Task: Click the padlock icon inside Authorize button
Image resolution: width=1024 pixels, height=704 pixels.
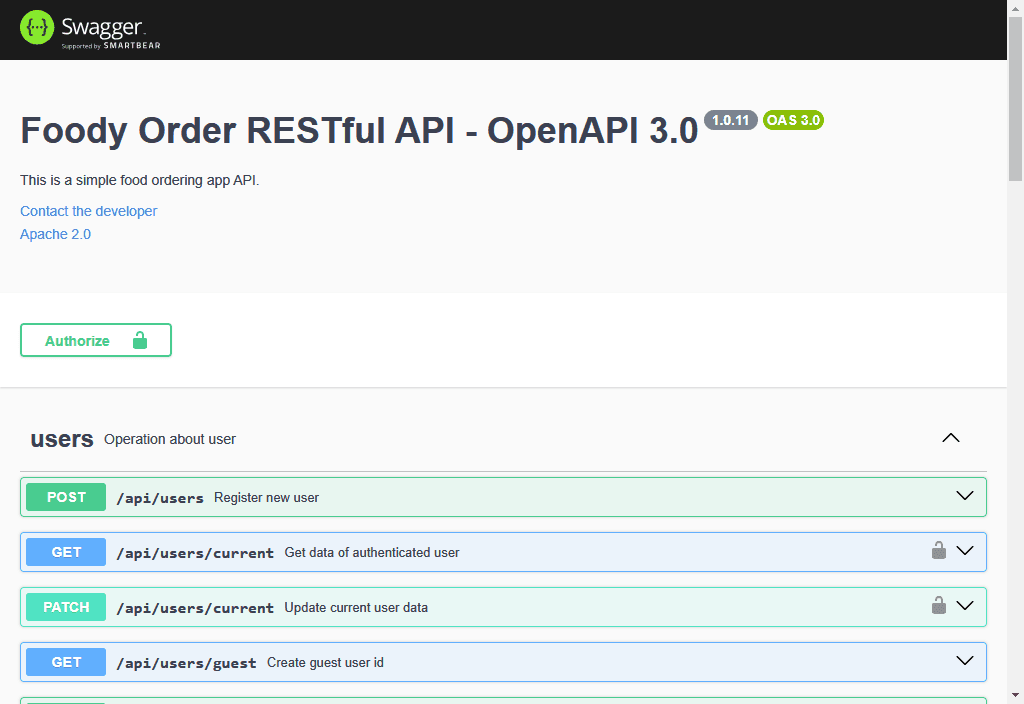Action: [140, 340]
